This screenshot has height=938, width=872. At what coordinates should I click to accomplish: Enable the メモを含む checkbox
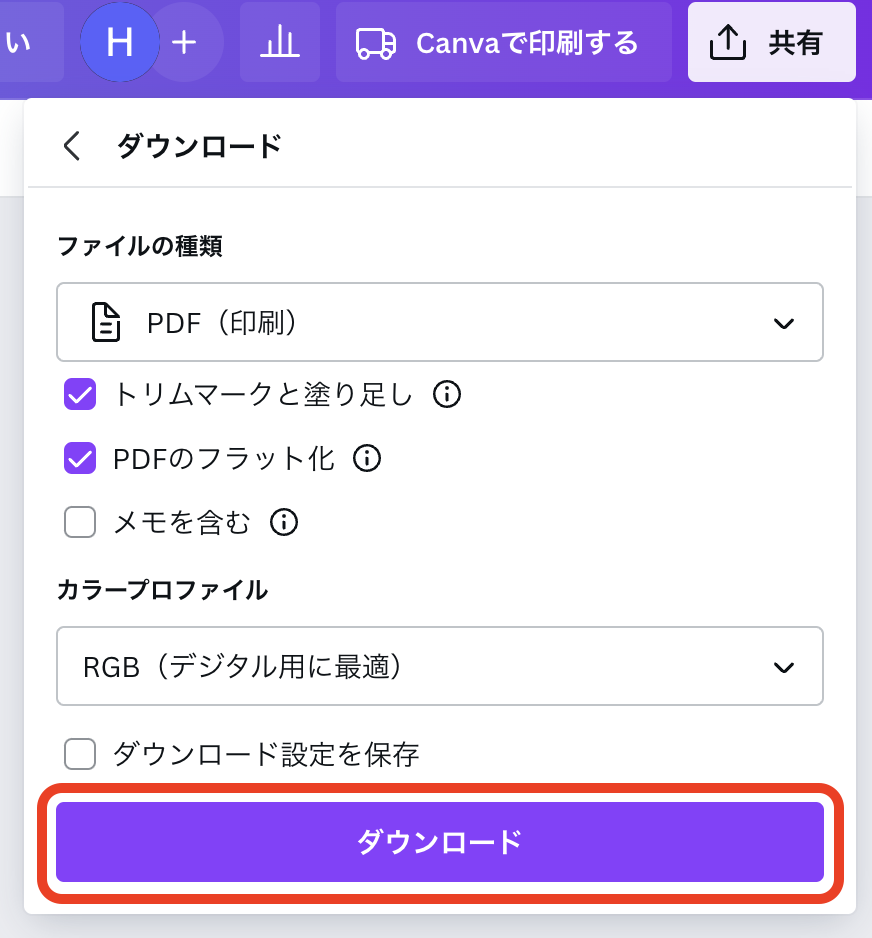point(80,522)
